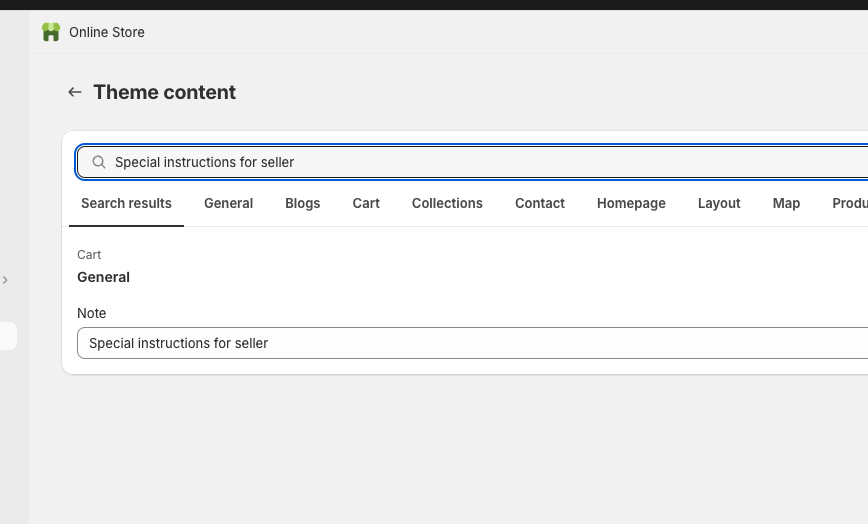Go back using the arrow beside Theme content
Screen dimensions: 868x524
coord(74,92)
